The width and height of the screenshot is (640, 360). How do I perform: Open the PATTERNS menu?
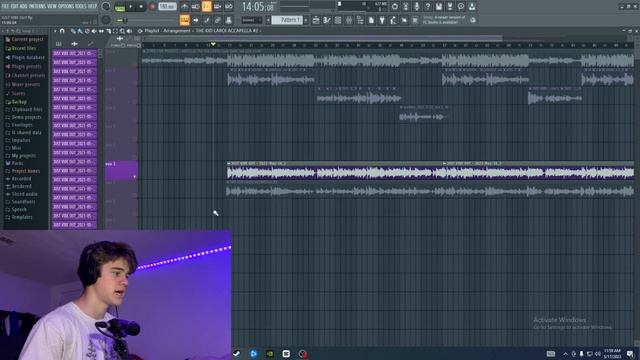(37, 7)
